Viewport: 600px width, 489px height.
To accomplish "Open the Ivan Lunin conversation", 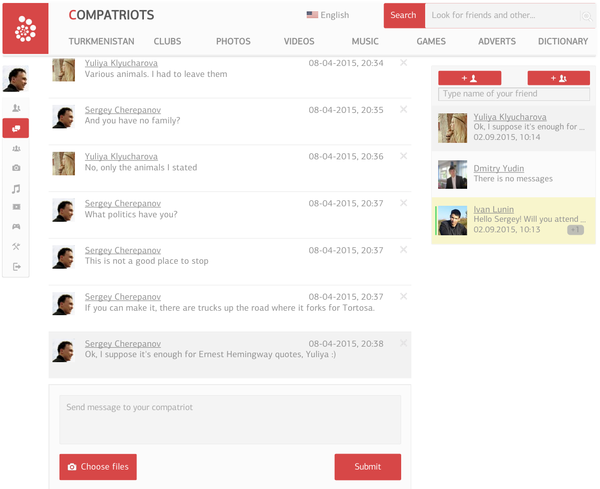I will (513, 220).
